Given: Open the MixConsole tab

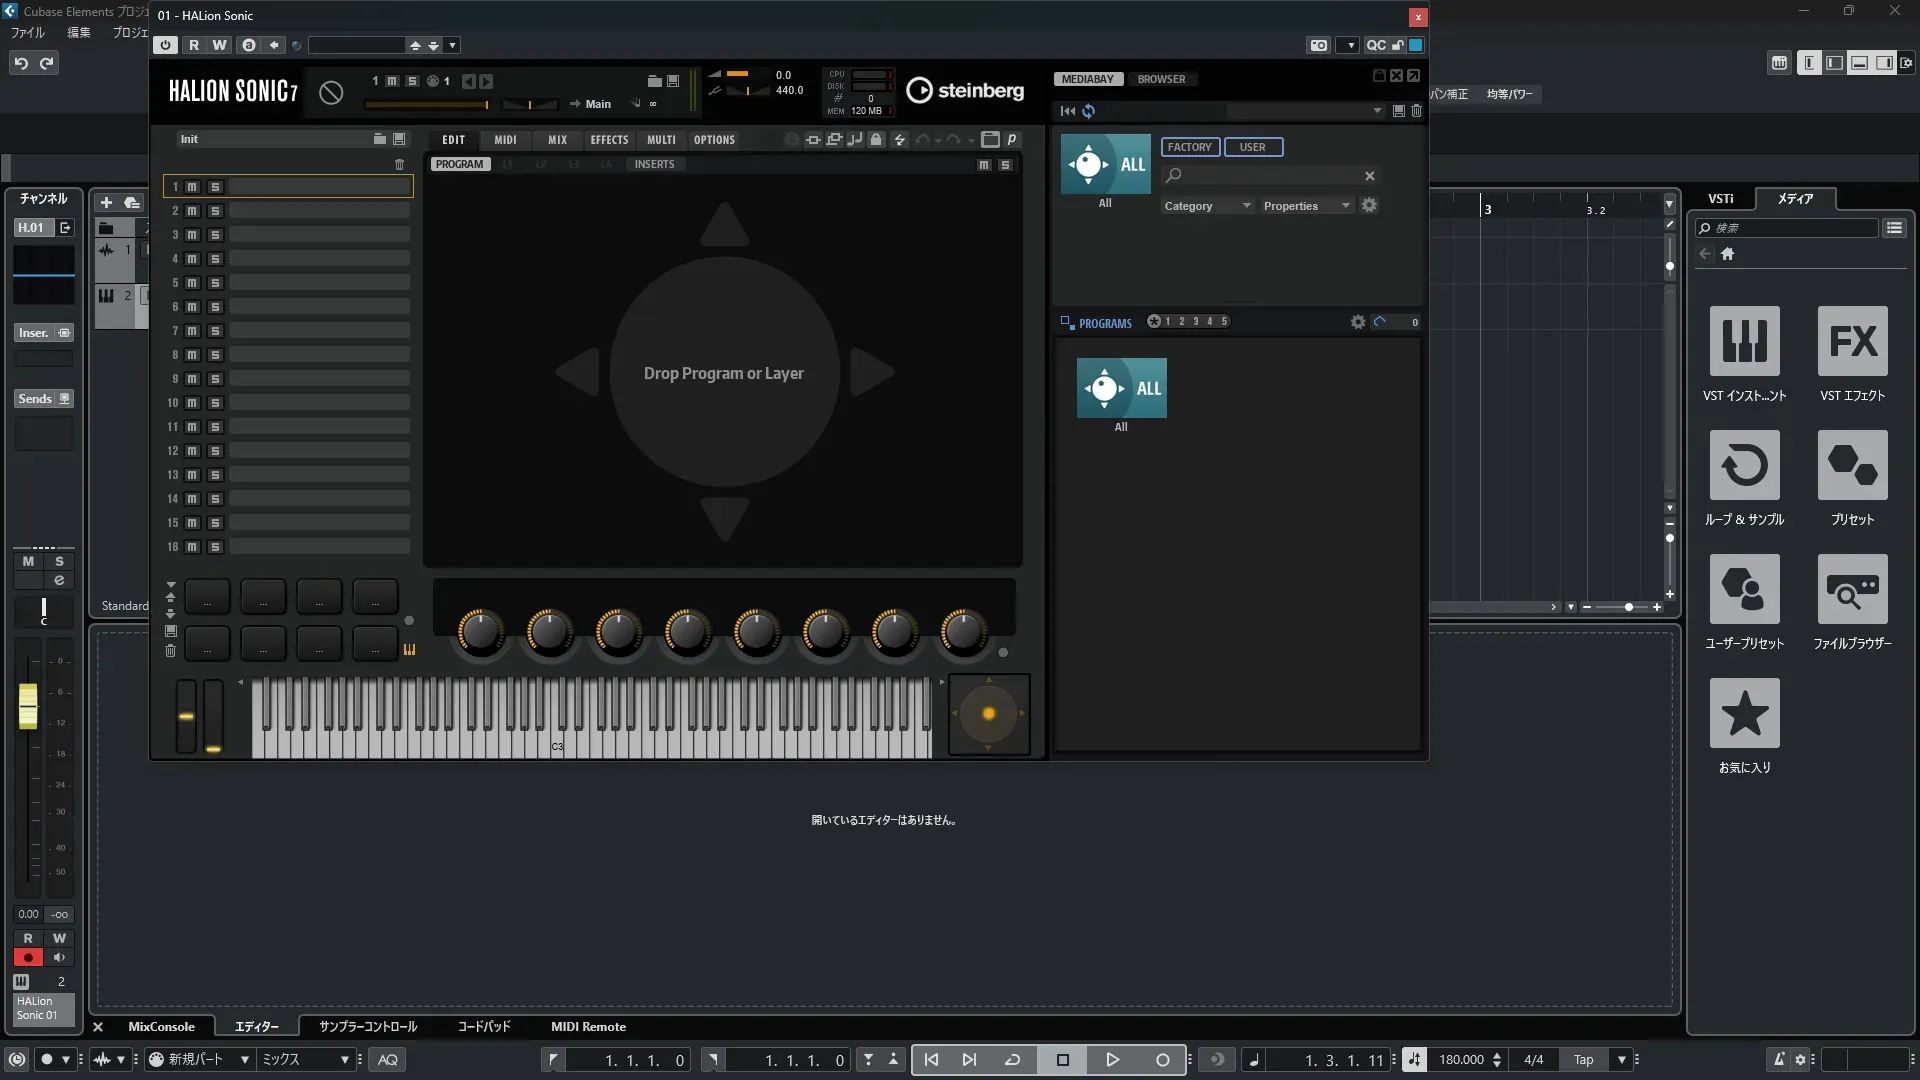Looking at the screenshot, I should coord(161,1027).
